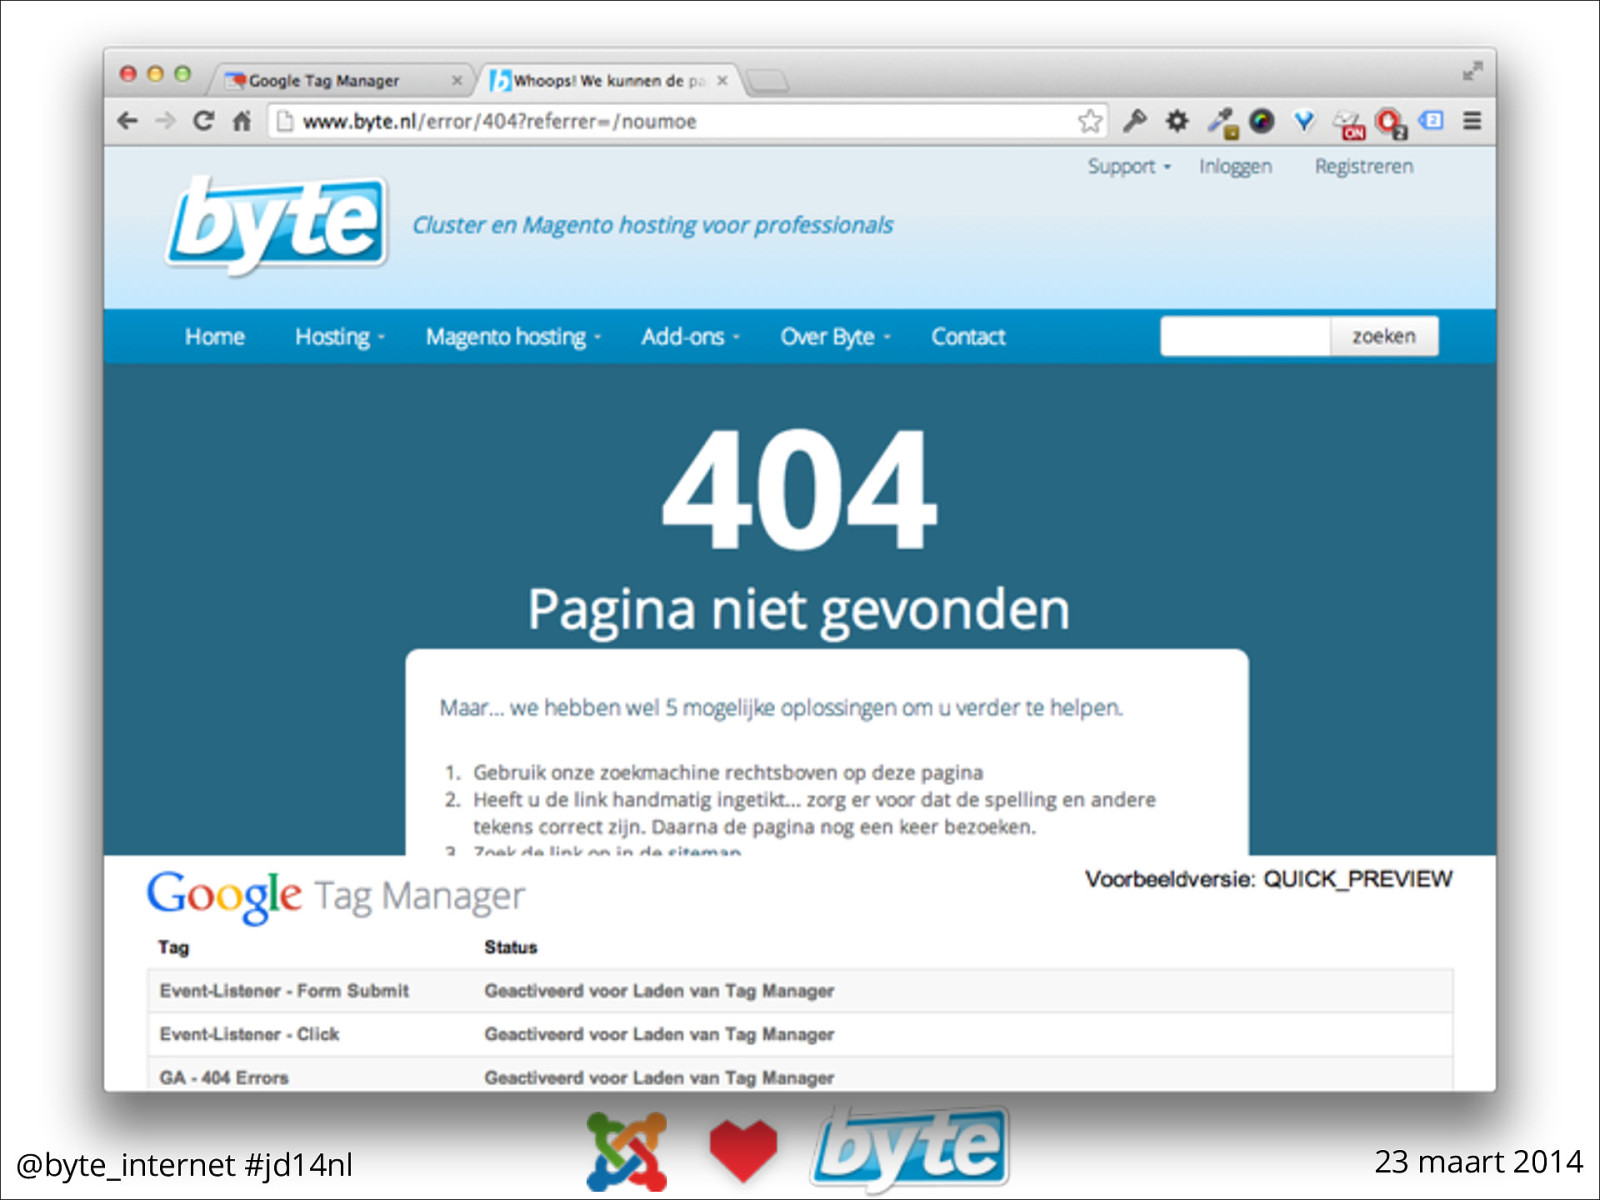Open the color wheel extension icon
The width and height of the screenshot is (1600, 1200).
click(x=1262, y=121)
